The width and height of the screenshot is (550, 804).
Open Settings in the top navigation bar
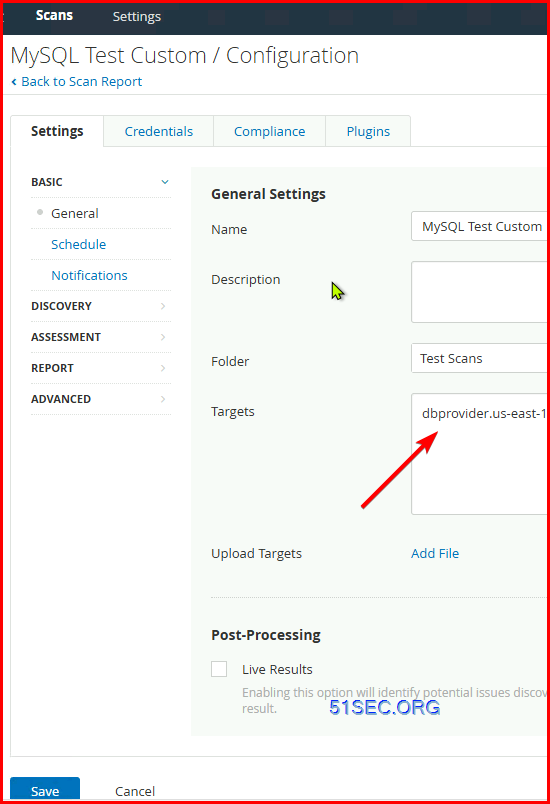click(x=137, y=16)
